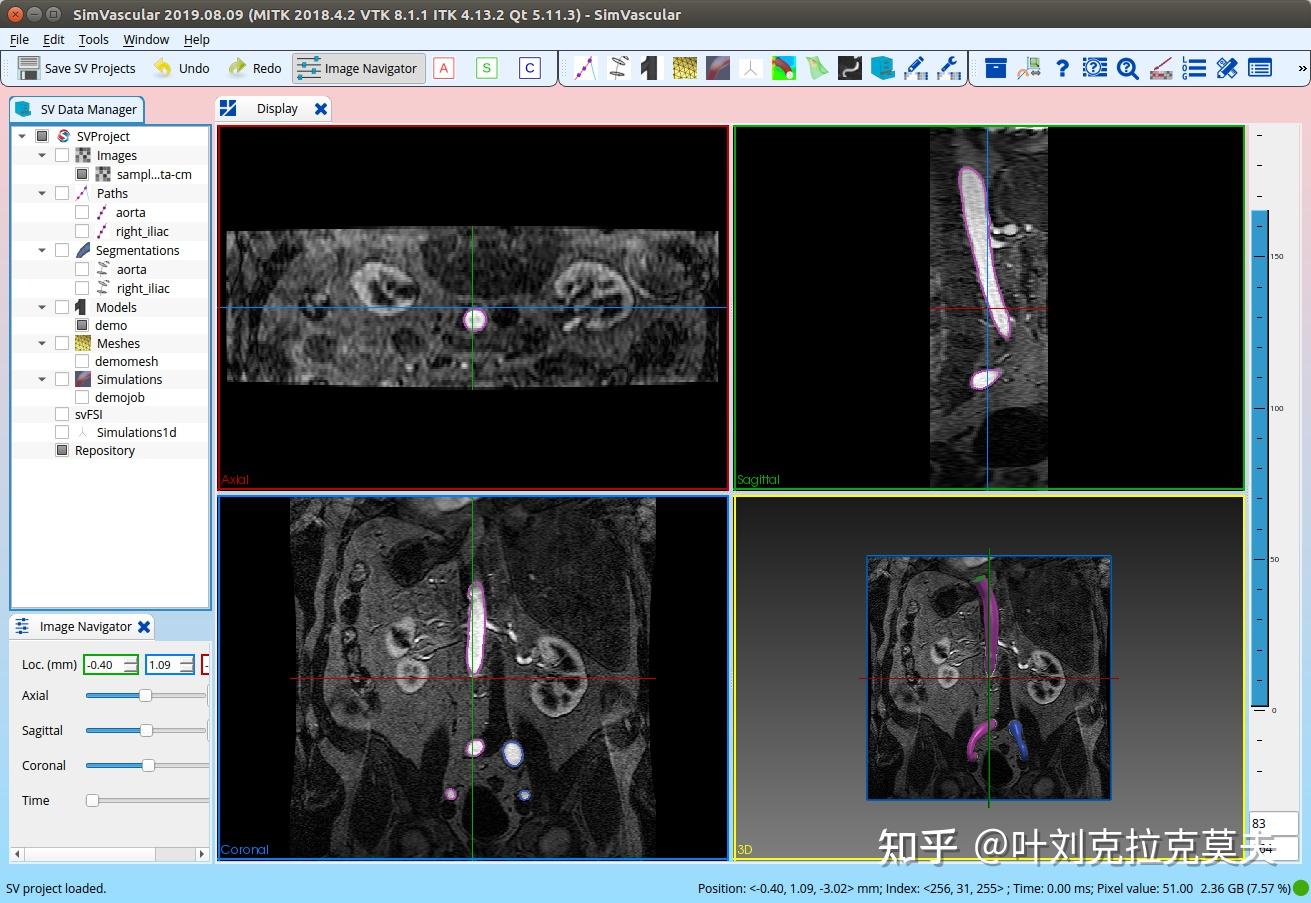Open the Modeling tool icon
The height and width of the screenshot is (903, 1311).
651,68
